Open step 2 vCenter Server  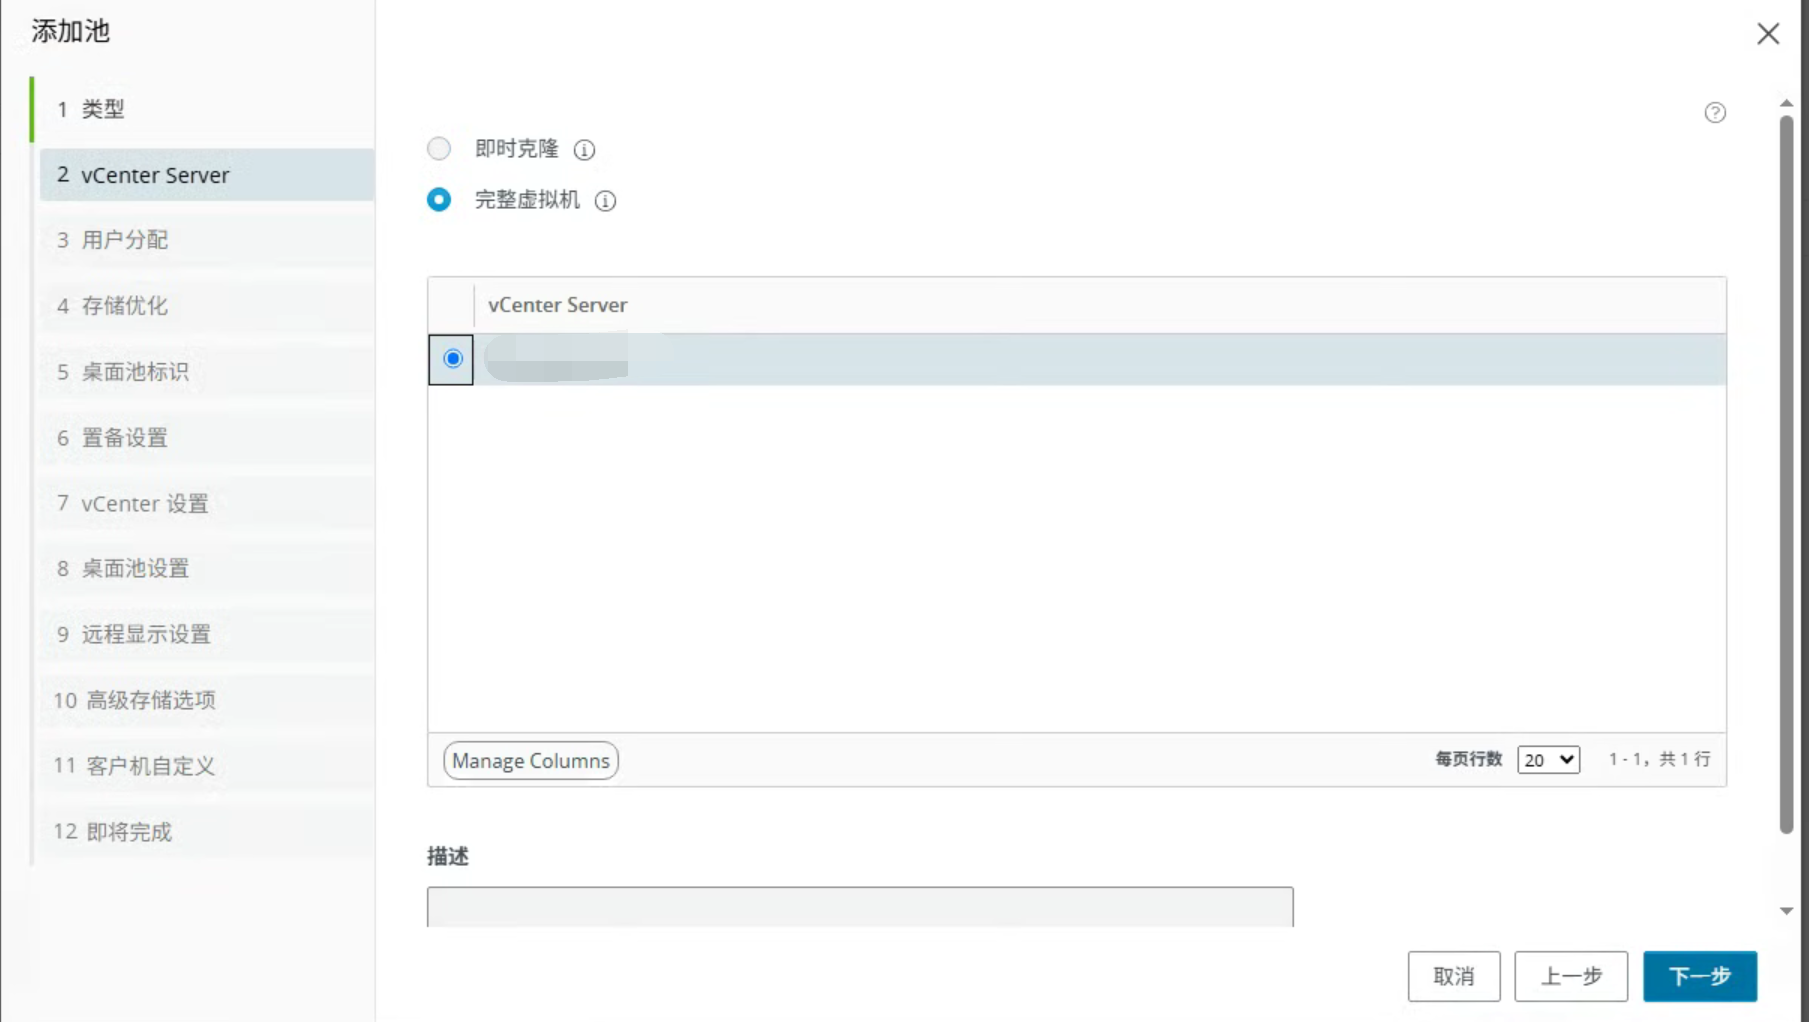(207, 175)
